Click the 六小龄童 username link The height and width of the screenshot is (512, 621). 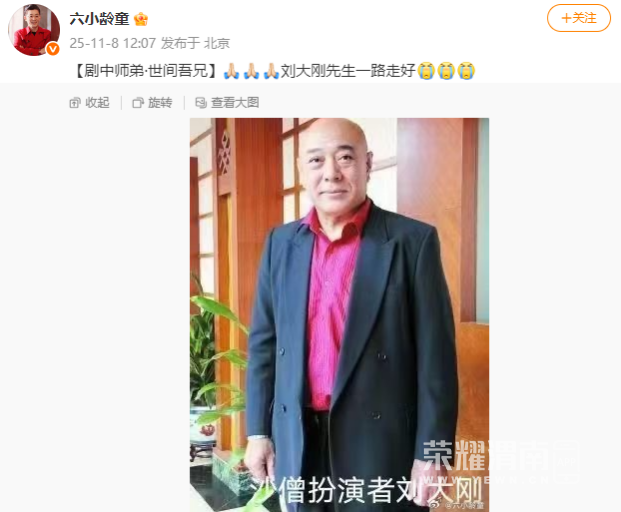tap(99, 19)
